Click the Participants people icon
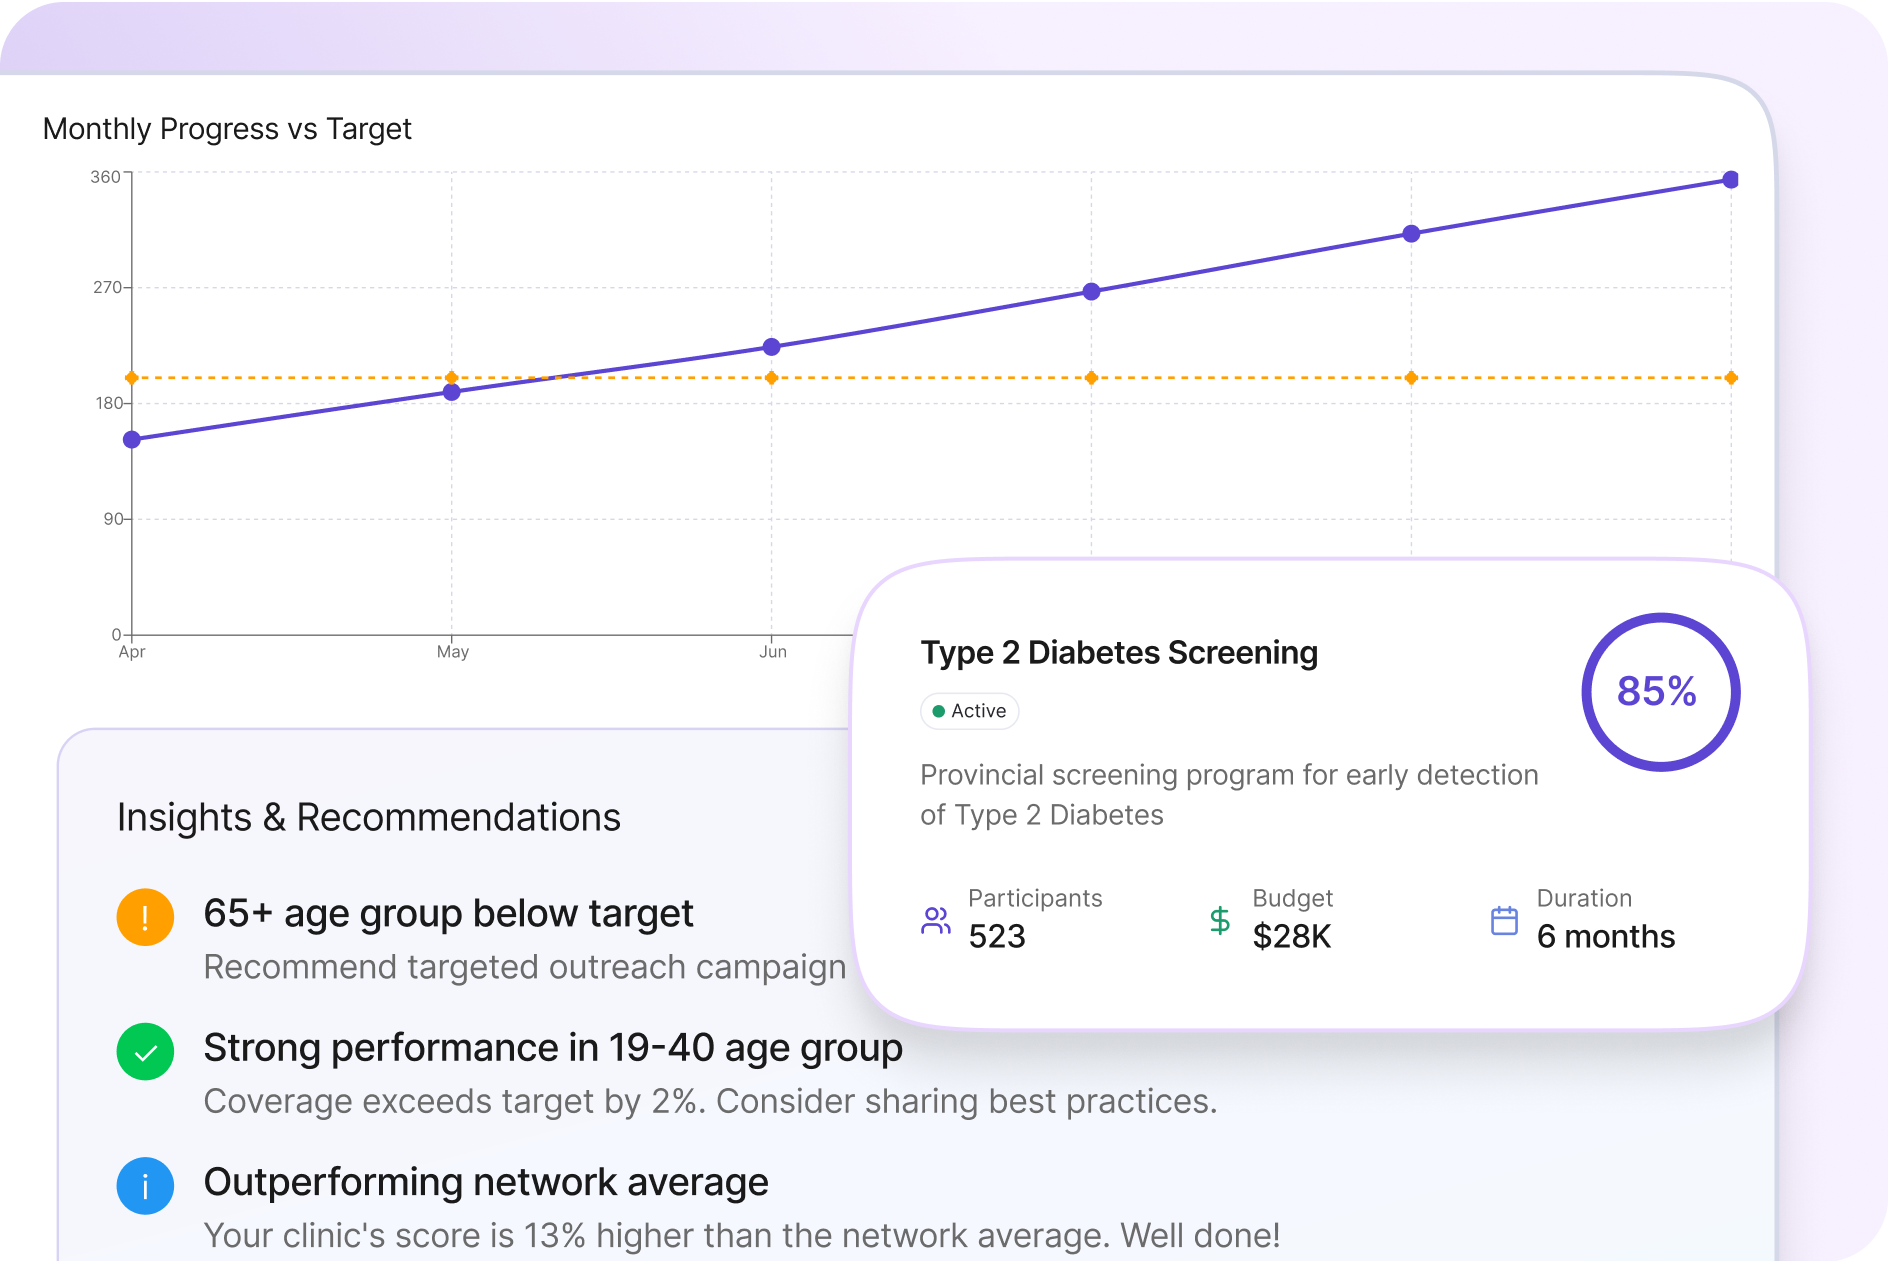The width and height of the screenshot is (1888, 1261). (x=935, y=920)
